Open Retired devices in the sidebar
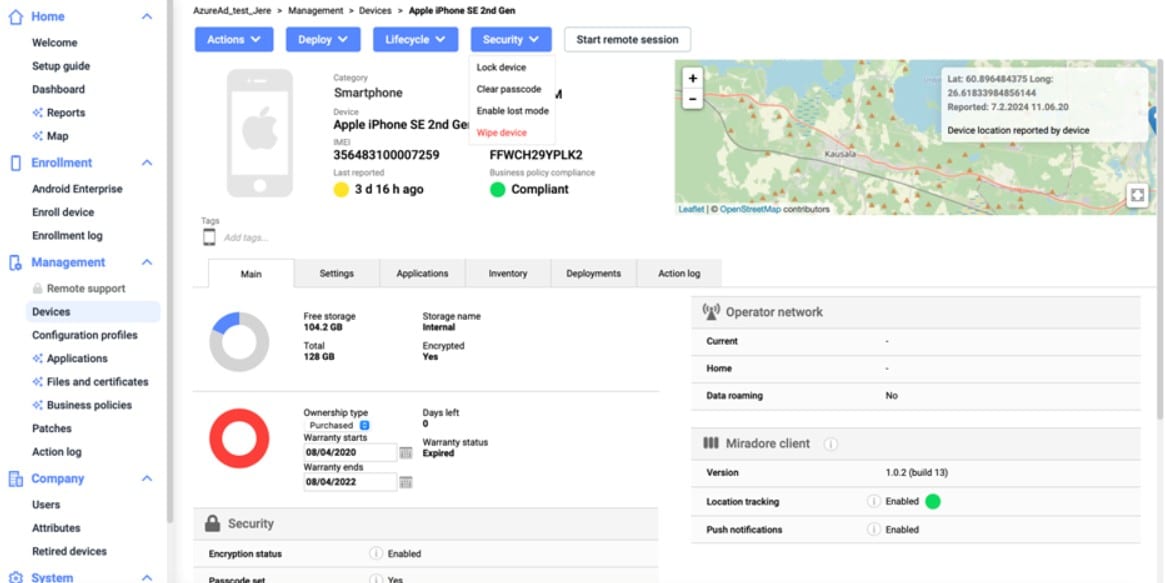This screenshot has width=1165, height=583. coord(69,551)
